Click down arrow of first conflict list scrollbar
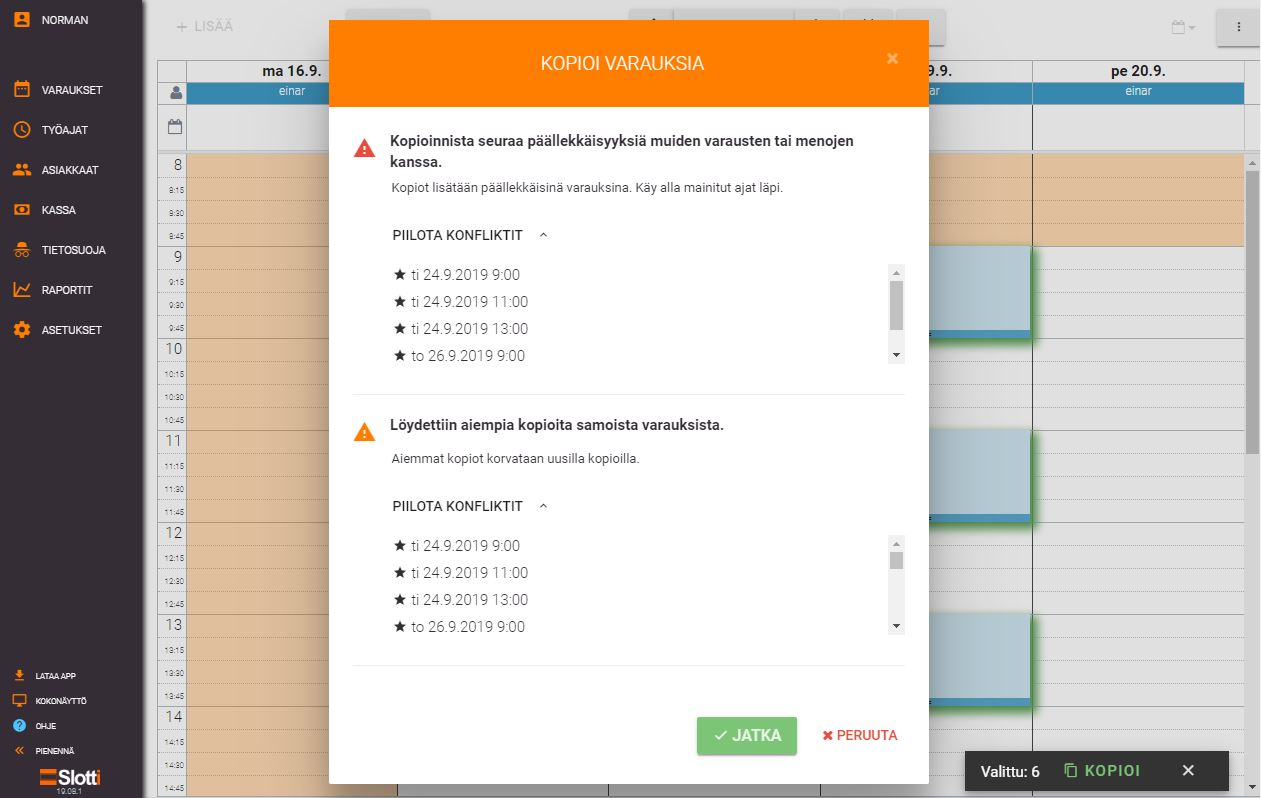This screenshot has width=1261, height=798. 896,355
